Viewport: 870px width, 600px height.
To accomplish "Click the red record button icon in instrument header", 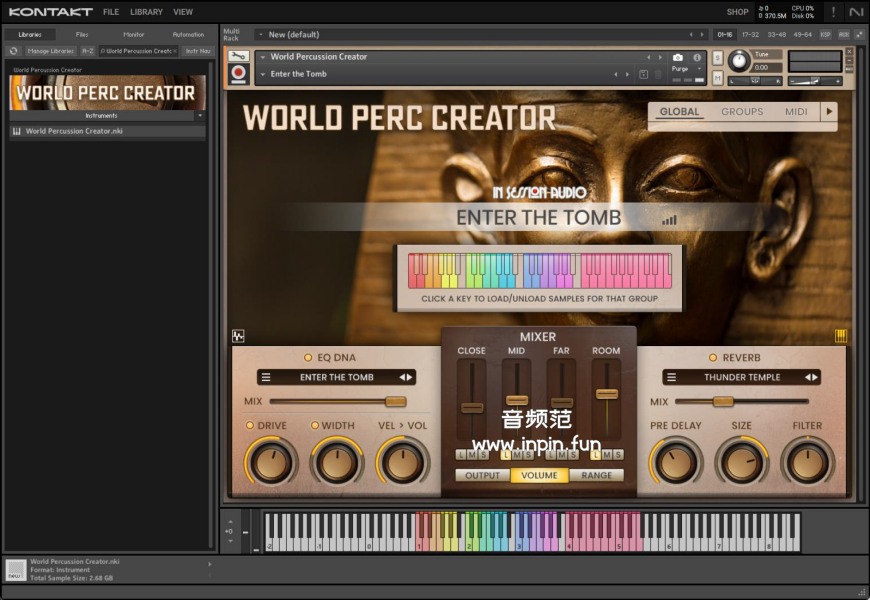I will click(239, 73).
